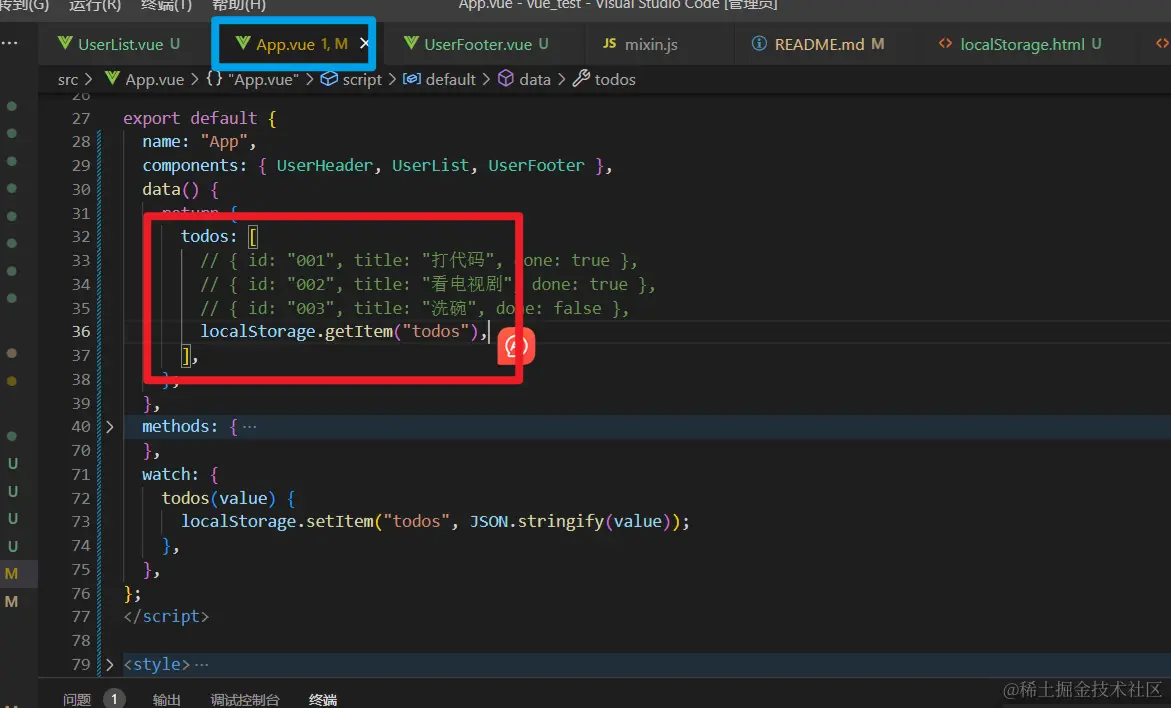1171x708 pixels.
Task: Open the 终端(T) menu
Action: point(167,5)
